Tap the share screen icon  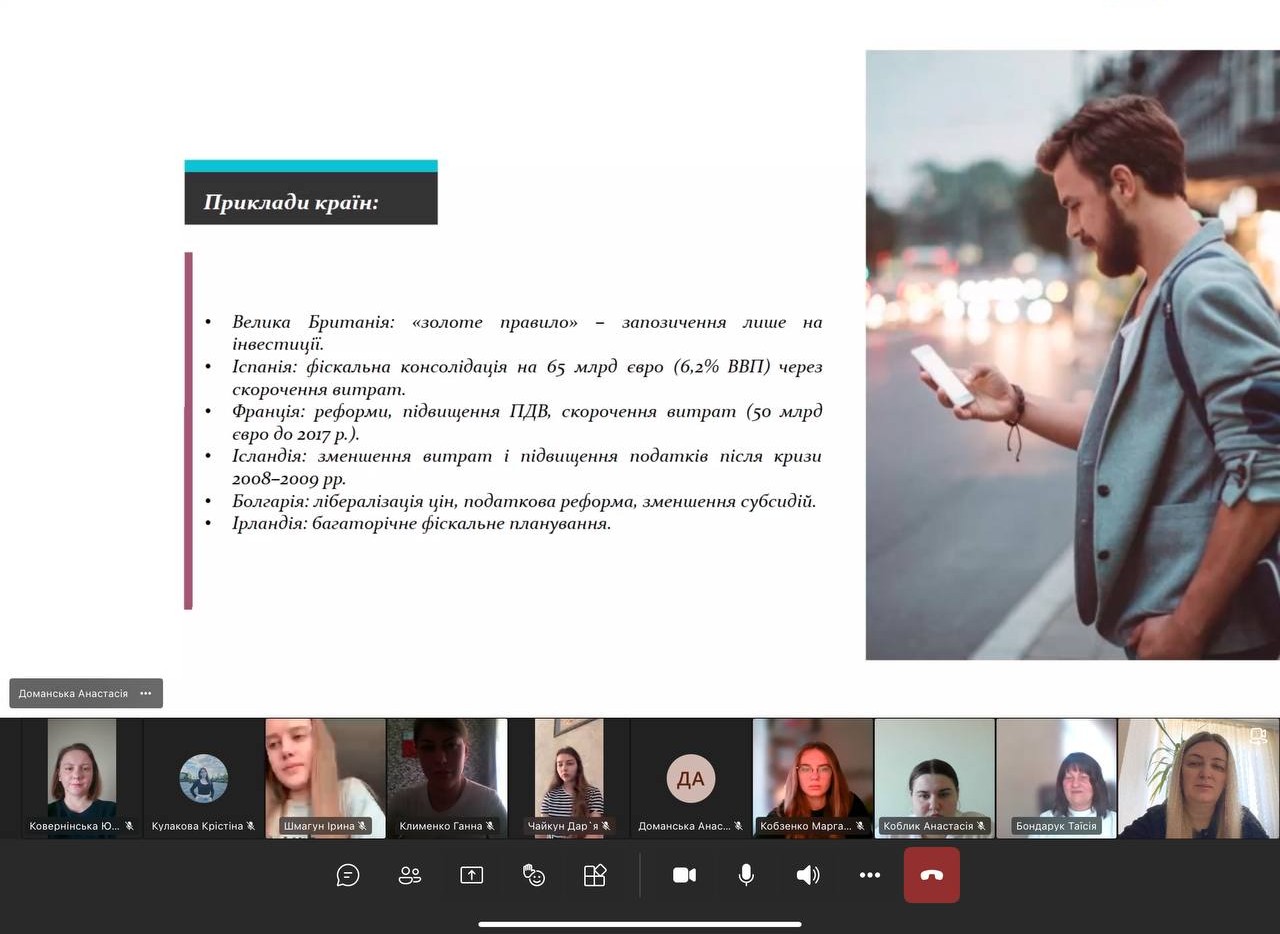tap(471, 875)
